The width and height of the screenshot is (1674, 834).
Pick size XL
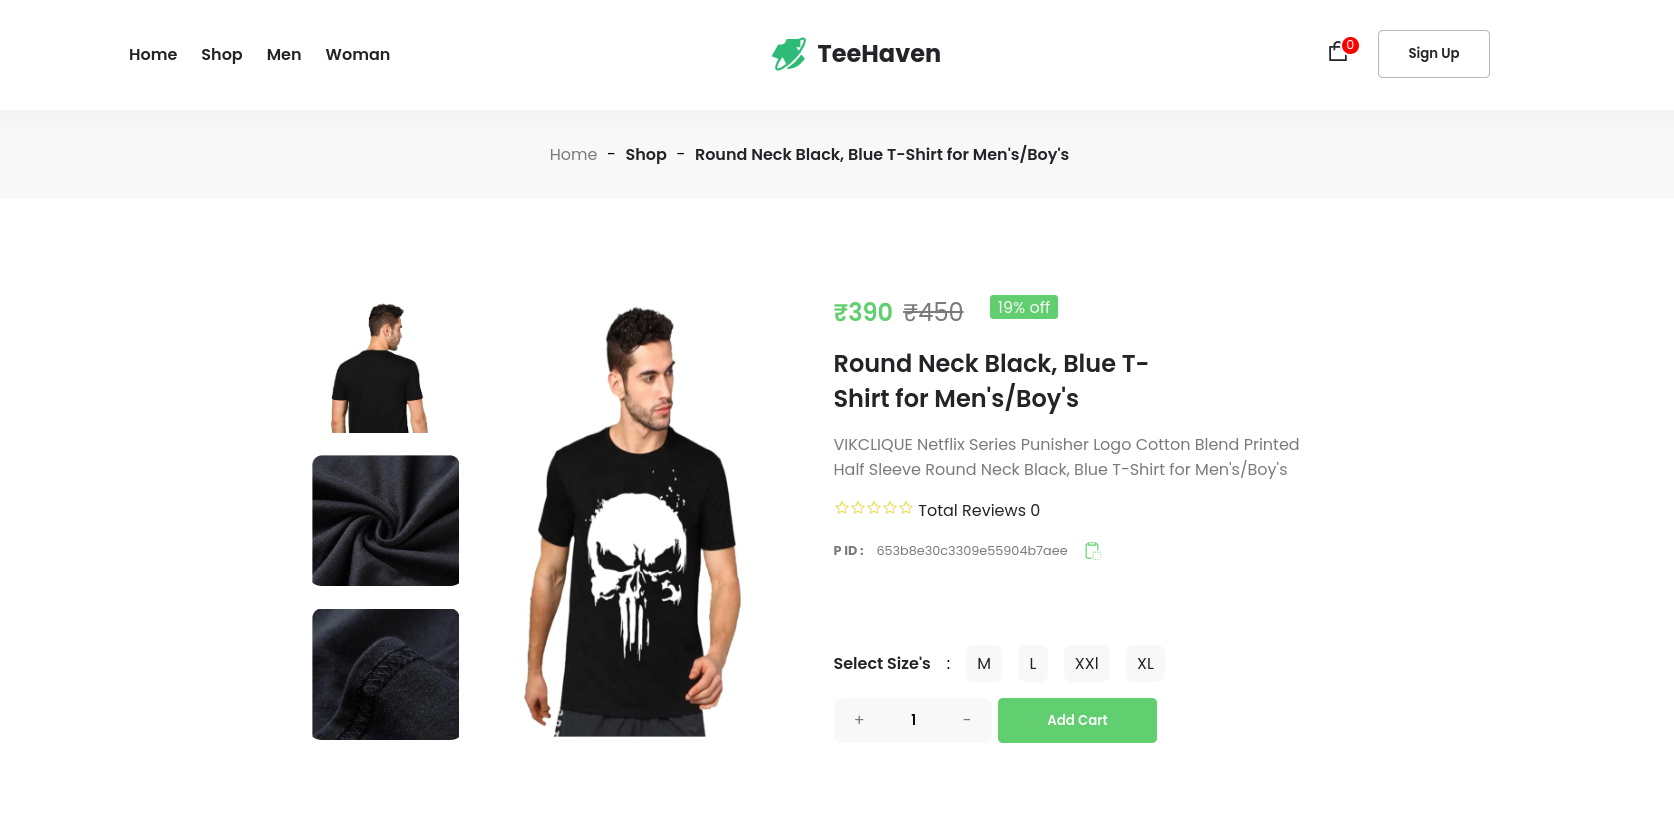click(1145, 664)
